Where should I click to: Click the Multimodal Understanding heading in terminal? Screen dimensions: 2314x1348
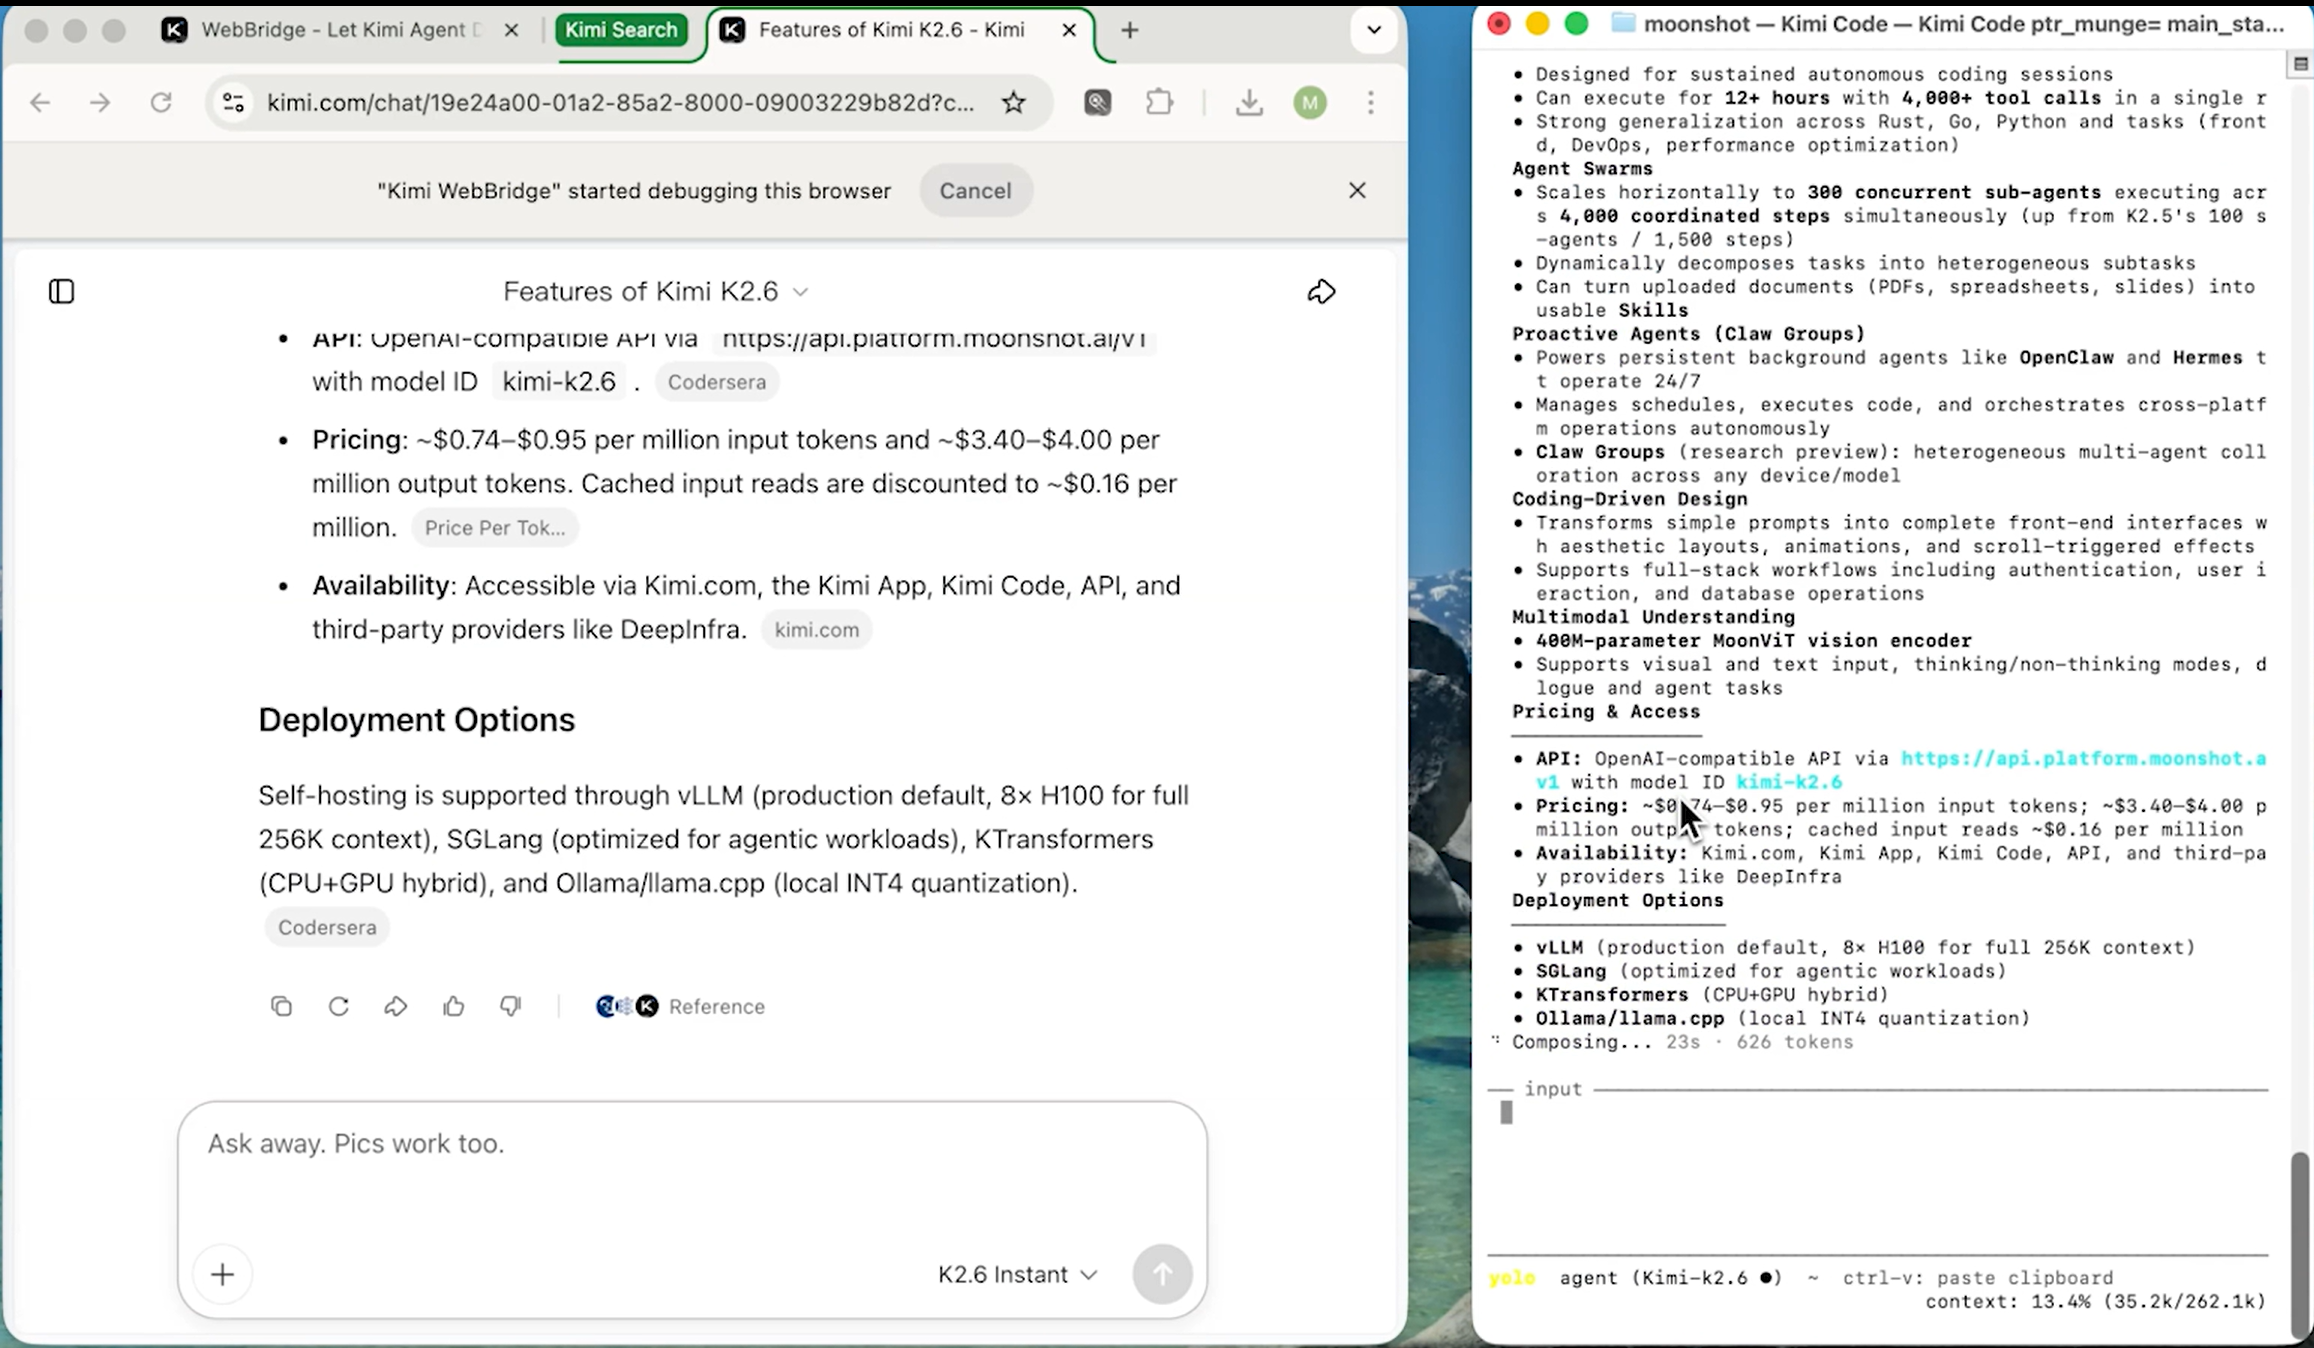pos(1653,617)
